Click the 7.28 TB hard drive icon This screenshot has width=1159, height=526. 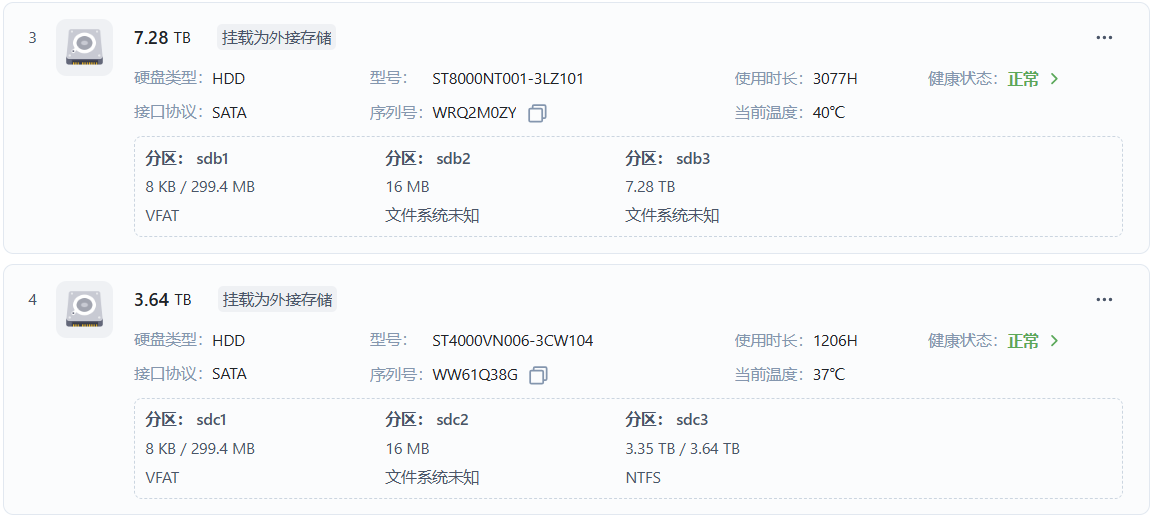pyautogui.click(x=84, y=48)
